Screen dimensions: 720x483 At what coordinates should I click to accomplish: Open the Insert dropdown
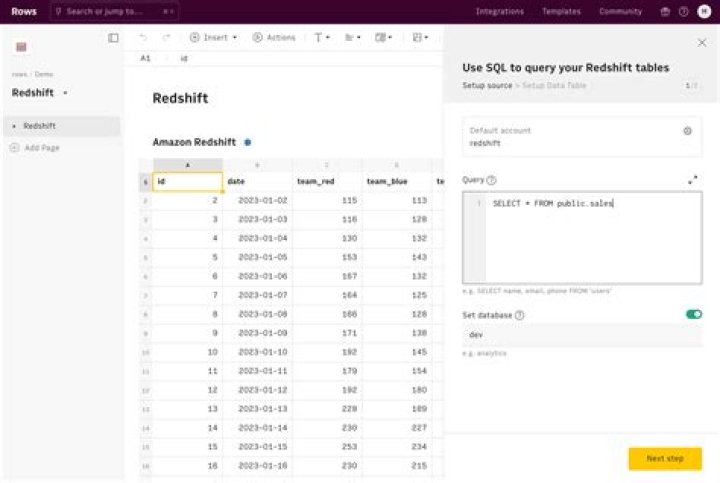click(x=214, y=38)
